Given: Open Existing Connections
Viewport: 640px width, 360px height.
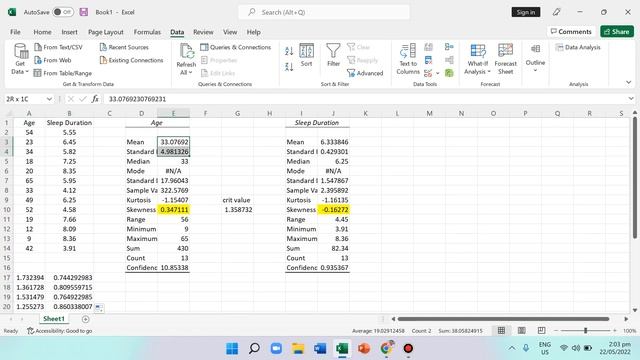Looking at the screenshot, I should [131, 60].
